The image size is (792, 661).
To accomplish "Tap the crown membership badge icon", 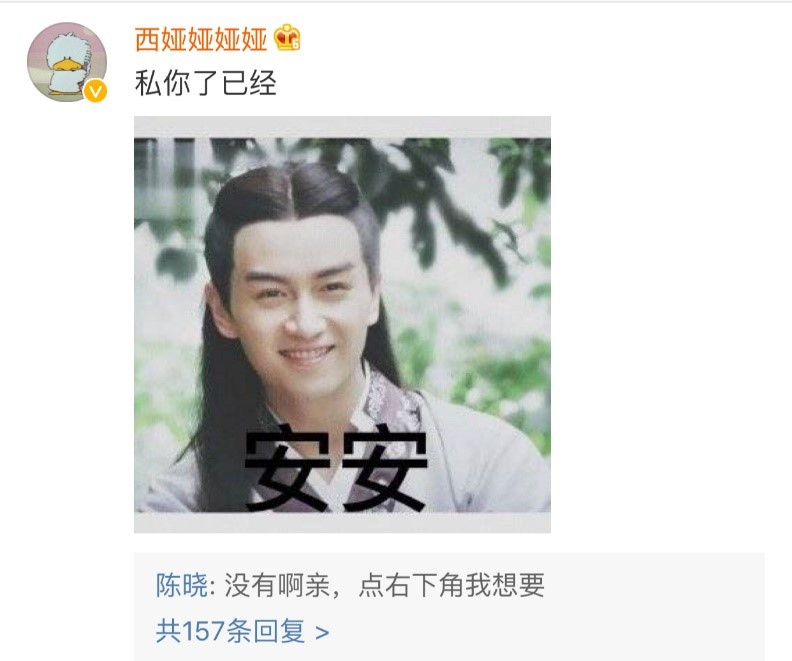I will (x=287, y=38).
